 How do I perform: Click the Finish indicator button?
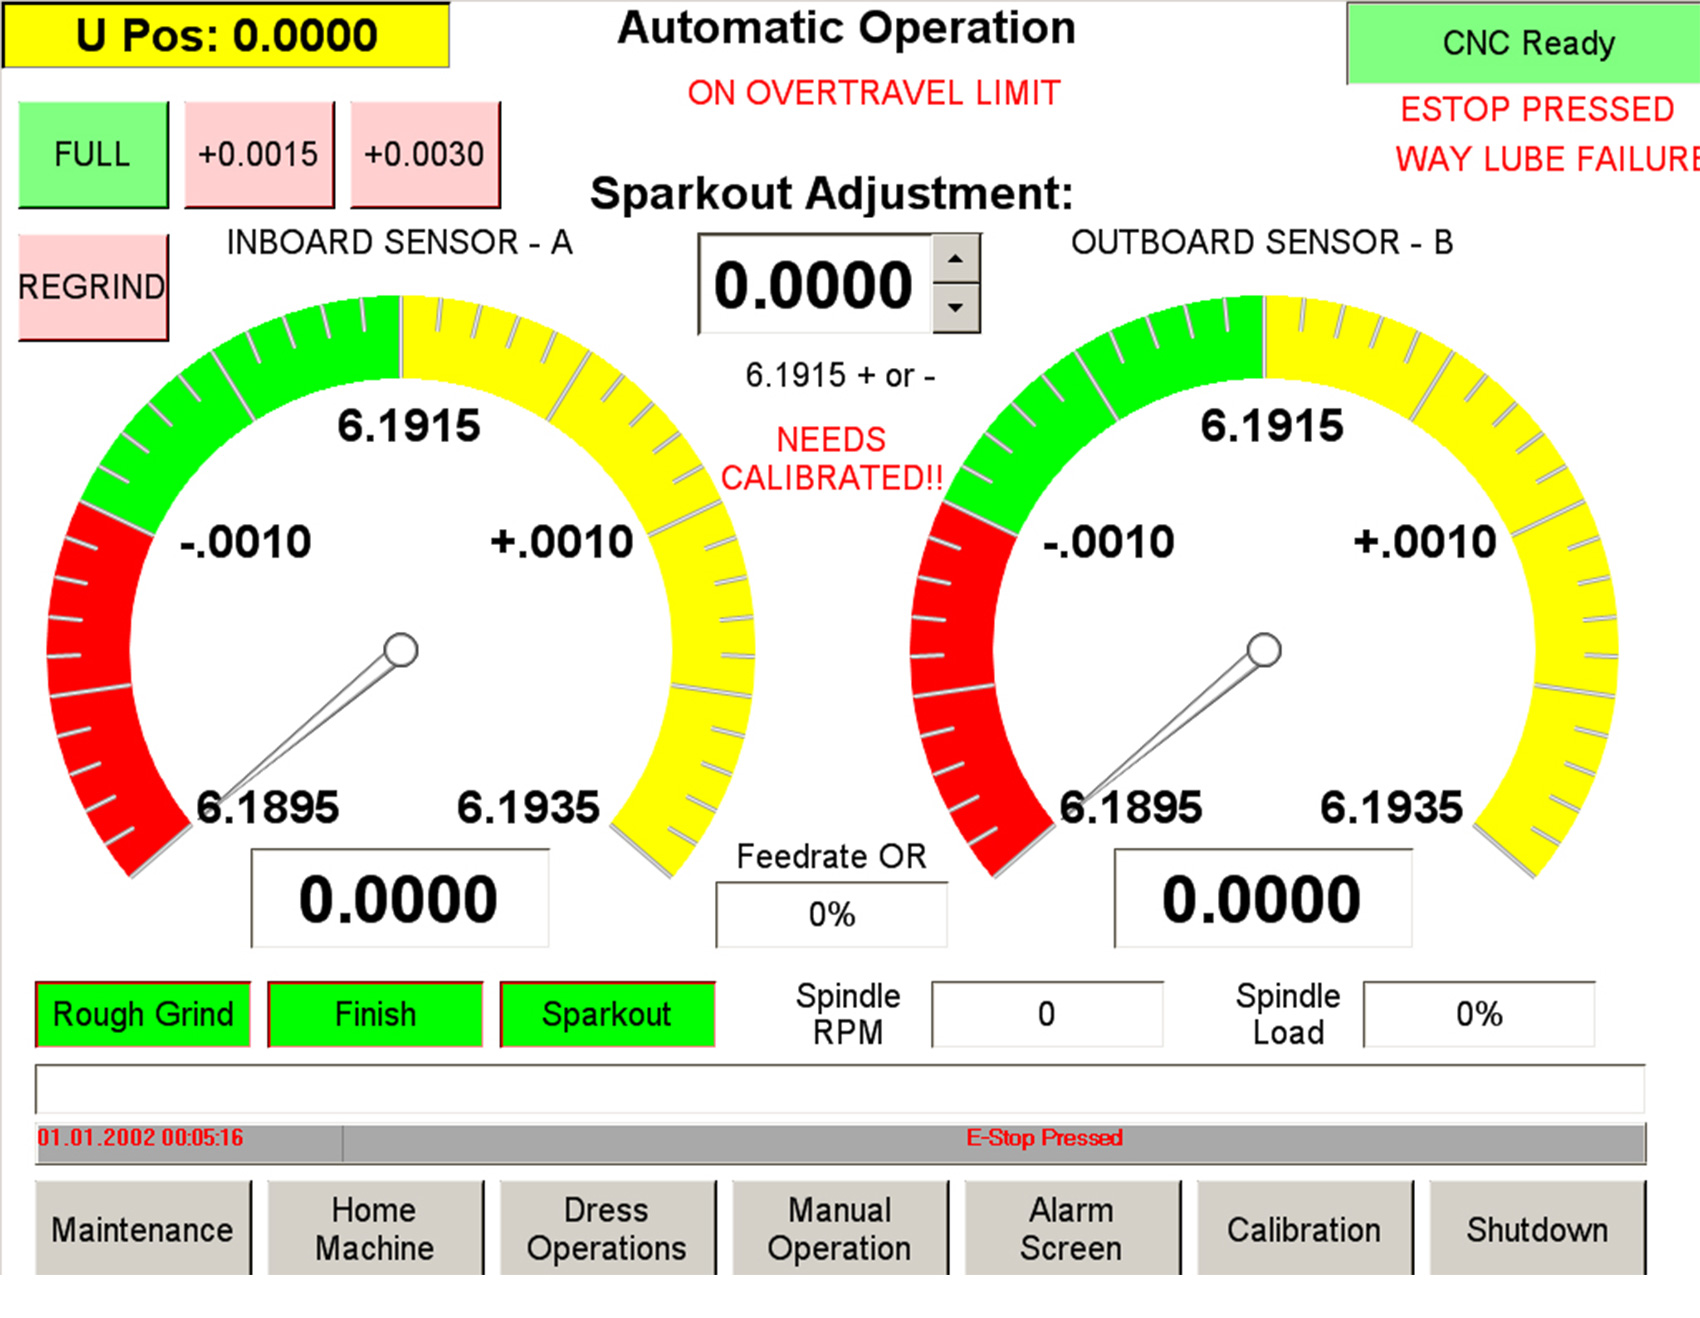click(375, 1014)
